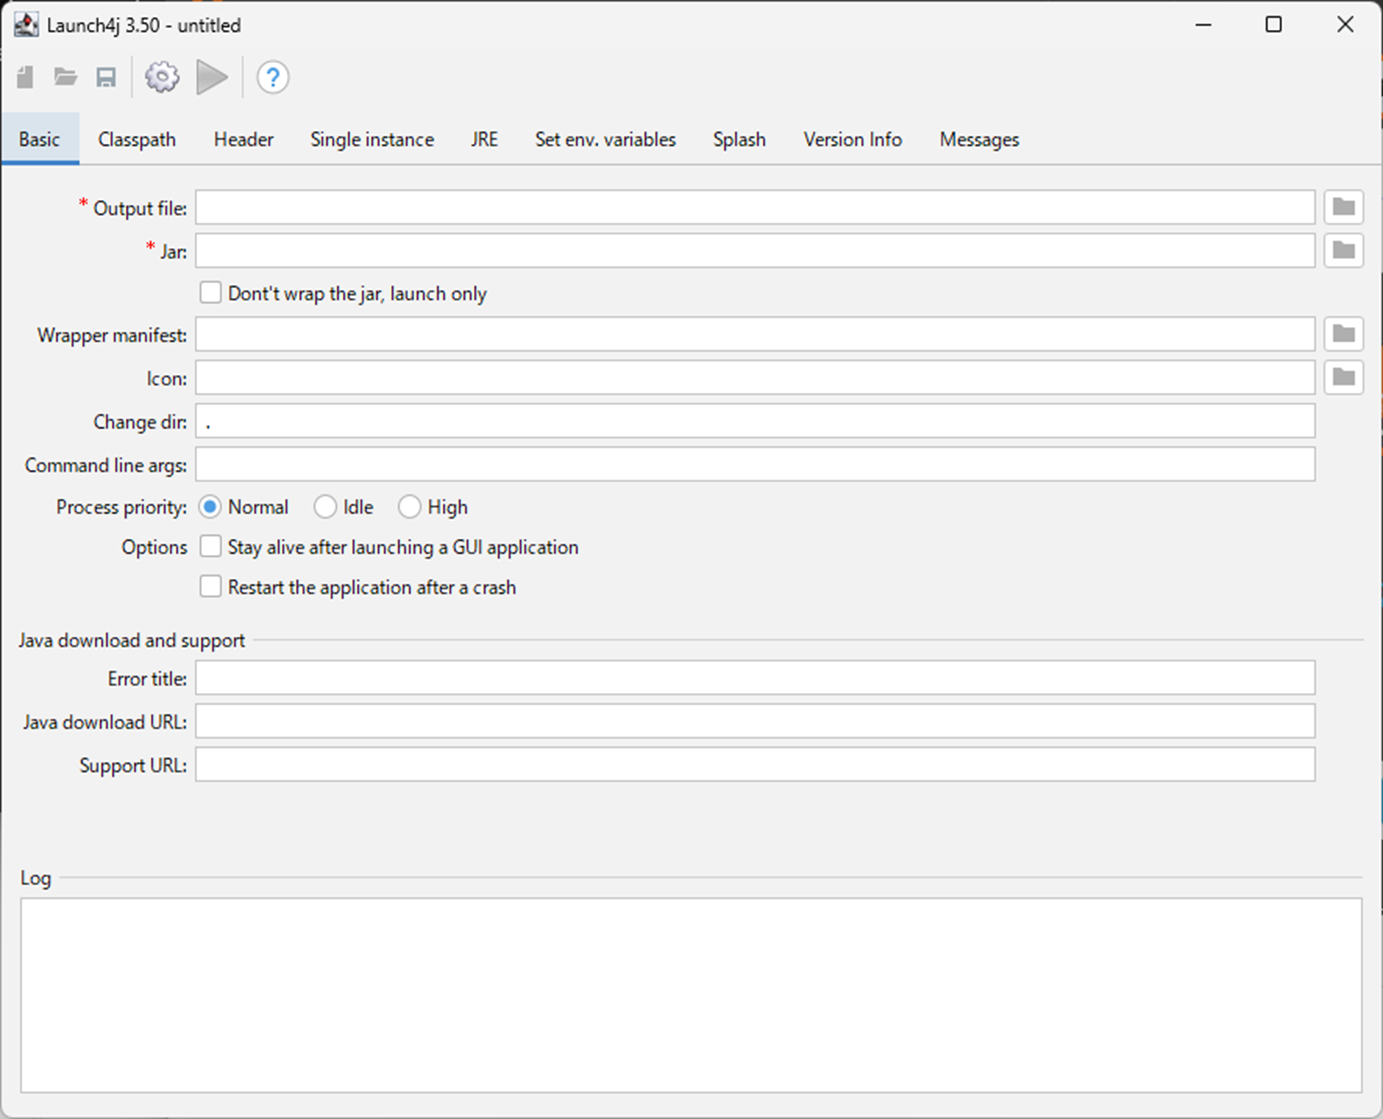Choose High process priority
Image resolution: width=1383 pixels, height=1119 pixels.
409,507
